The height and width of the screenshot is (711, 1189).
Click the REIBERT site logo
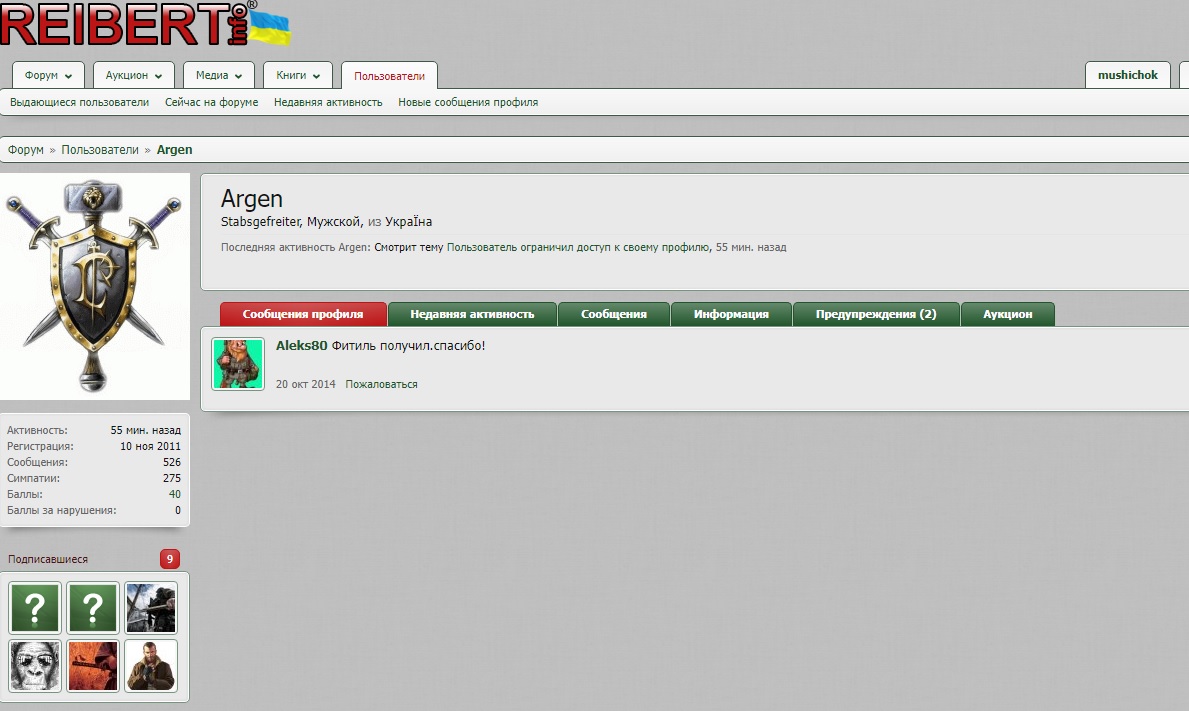click(144, 24)
